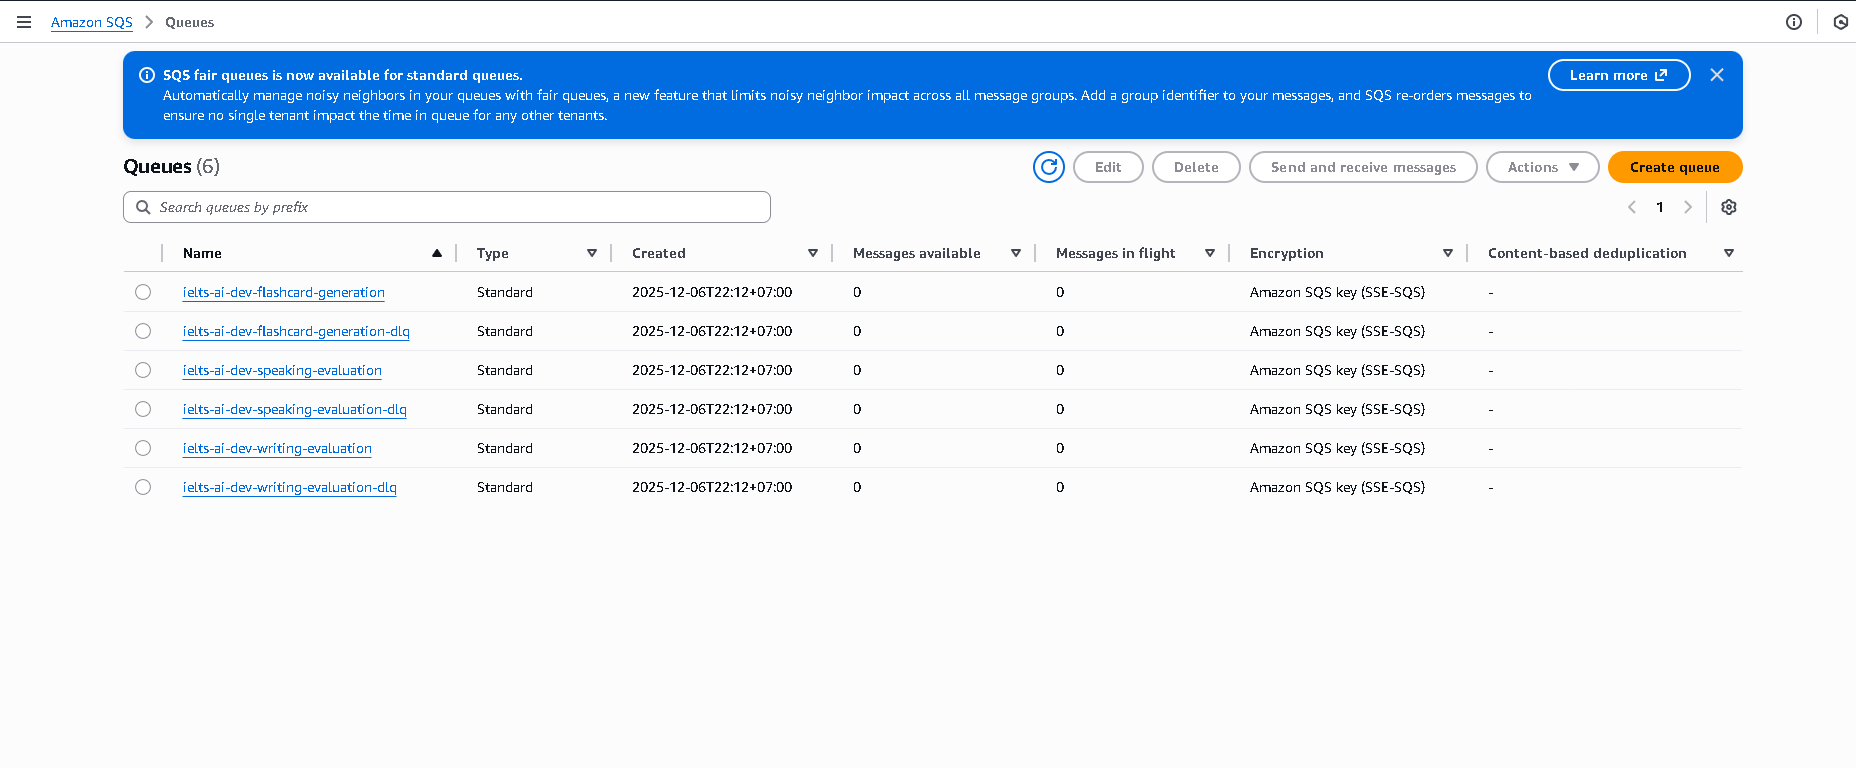The image size is (1856, 768).
Task: Select the ielts-ai-dev-flashcard-generation queue radio button
Action: pos(143,292)
